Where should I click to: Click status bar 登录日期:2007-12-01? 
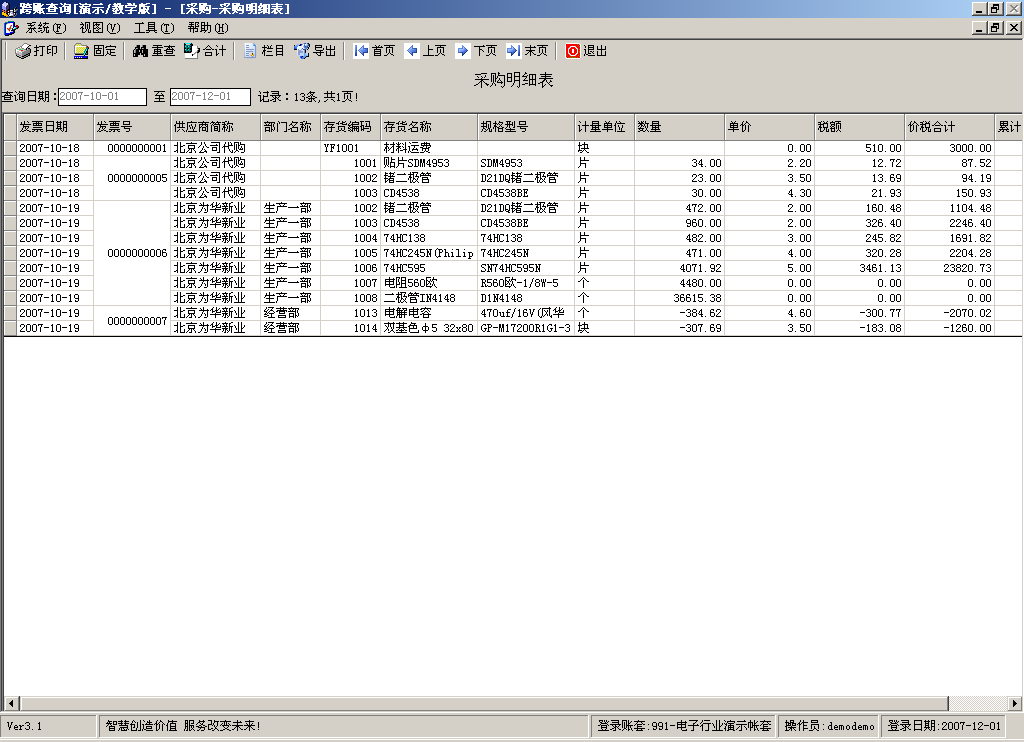pyautogui.click(x=944, y=726)
